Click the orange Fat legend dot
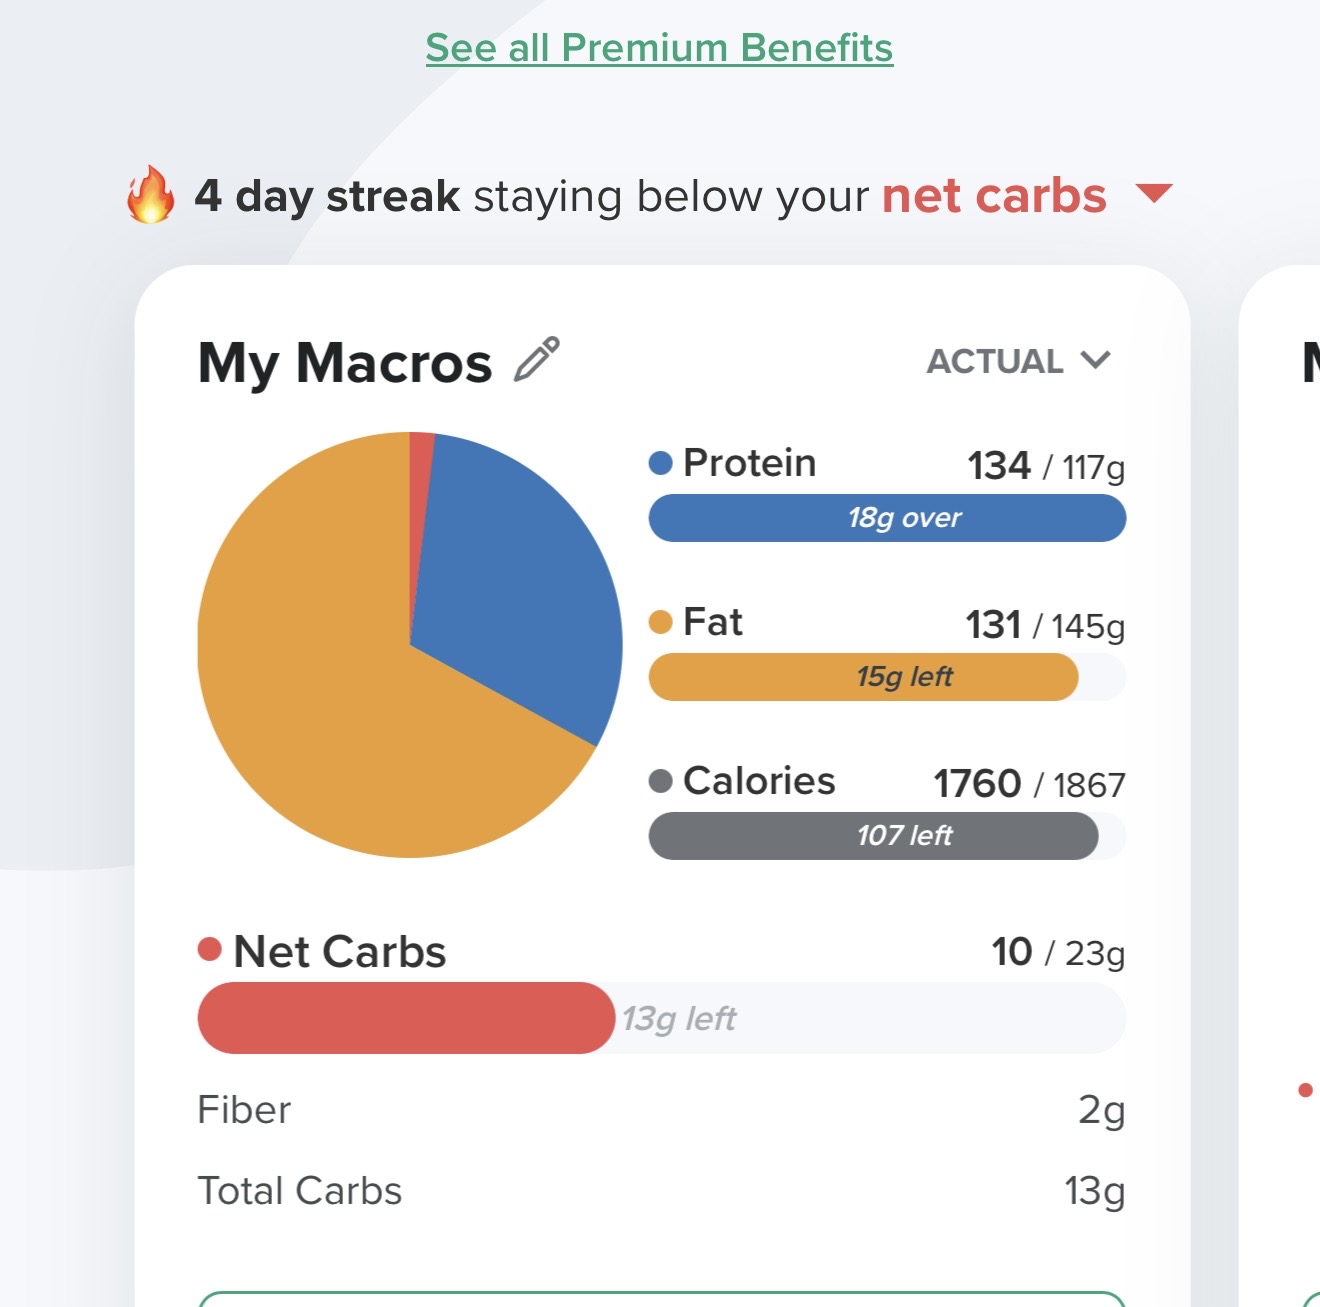The image size is (1320, 1307). pyautogui.click(x=660, y=622)
